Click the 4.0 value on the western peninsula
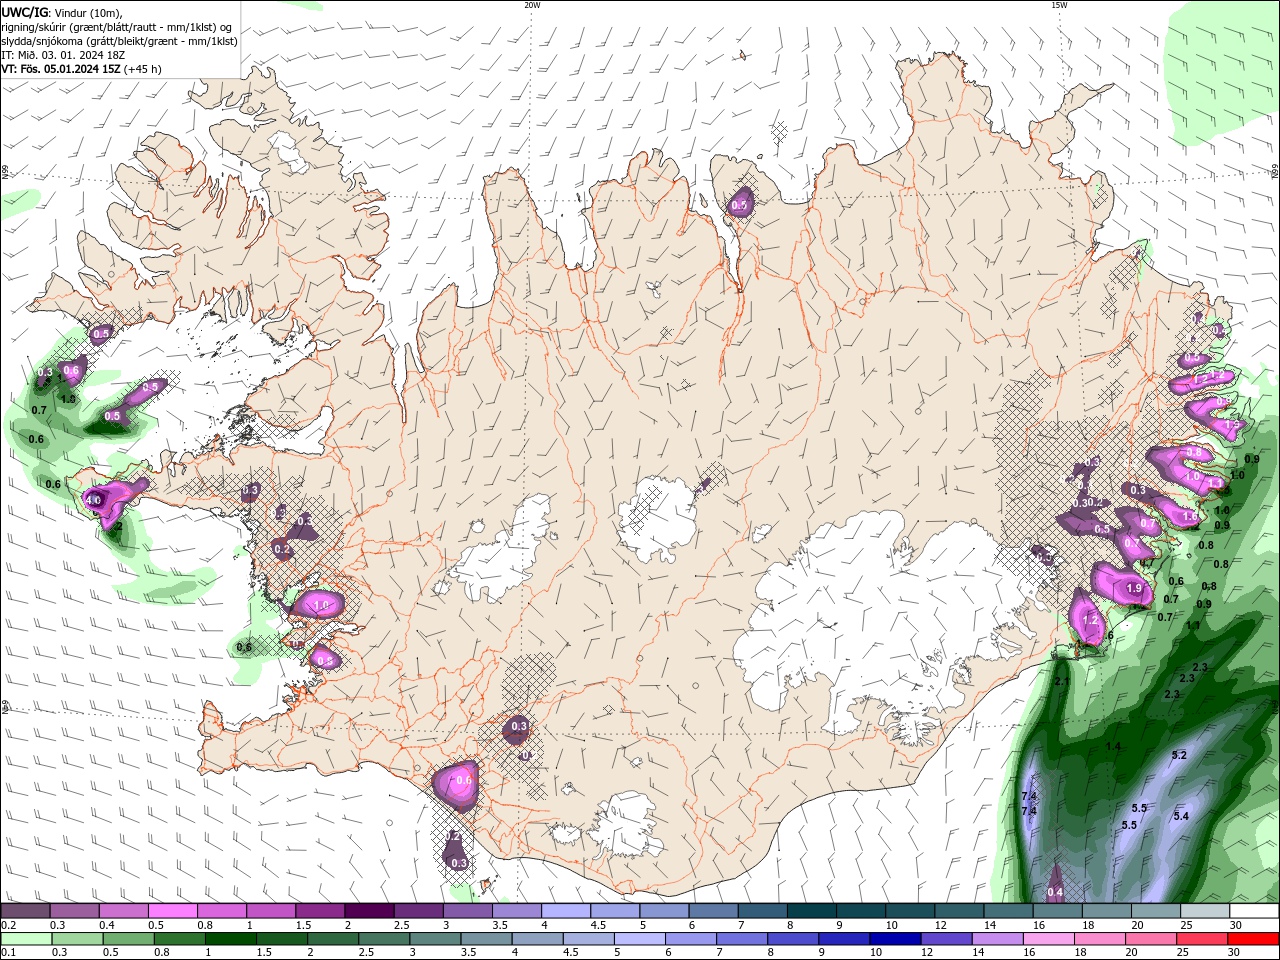 point(93,499)
